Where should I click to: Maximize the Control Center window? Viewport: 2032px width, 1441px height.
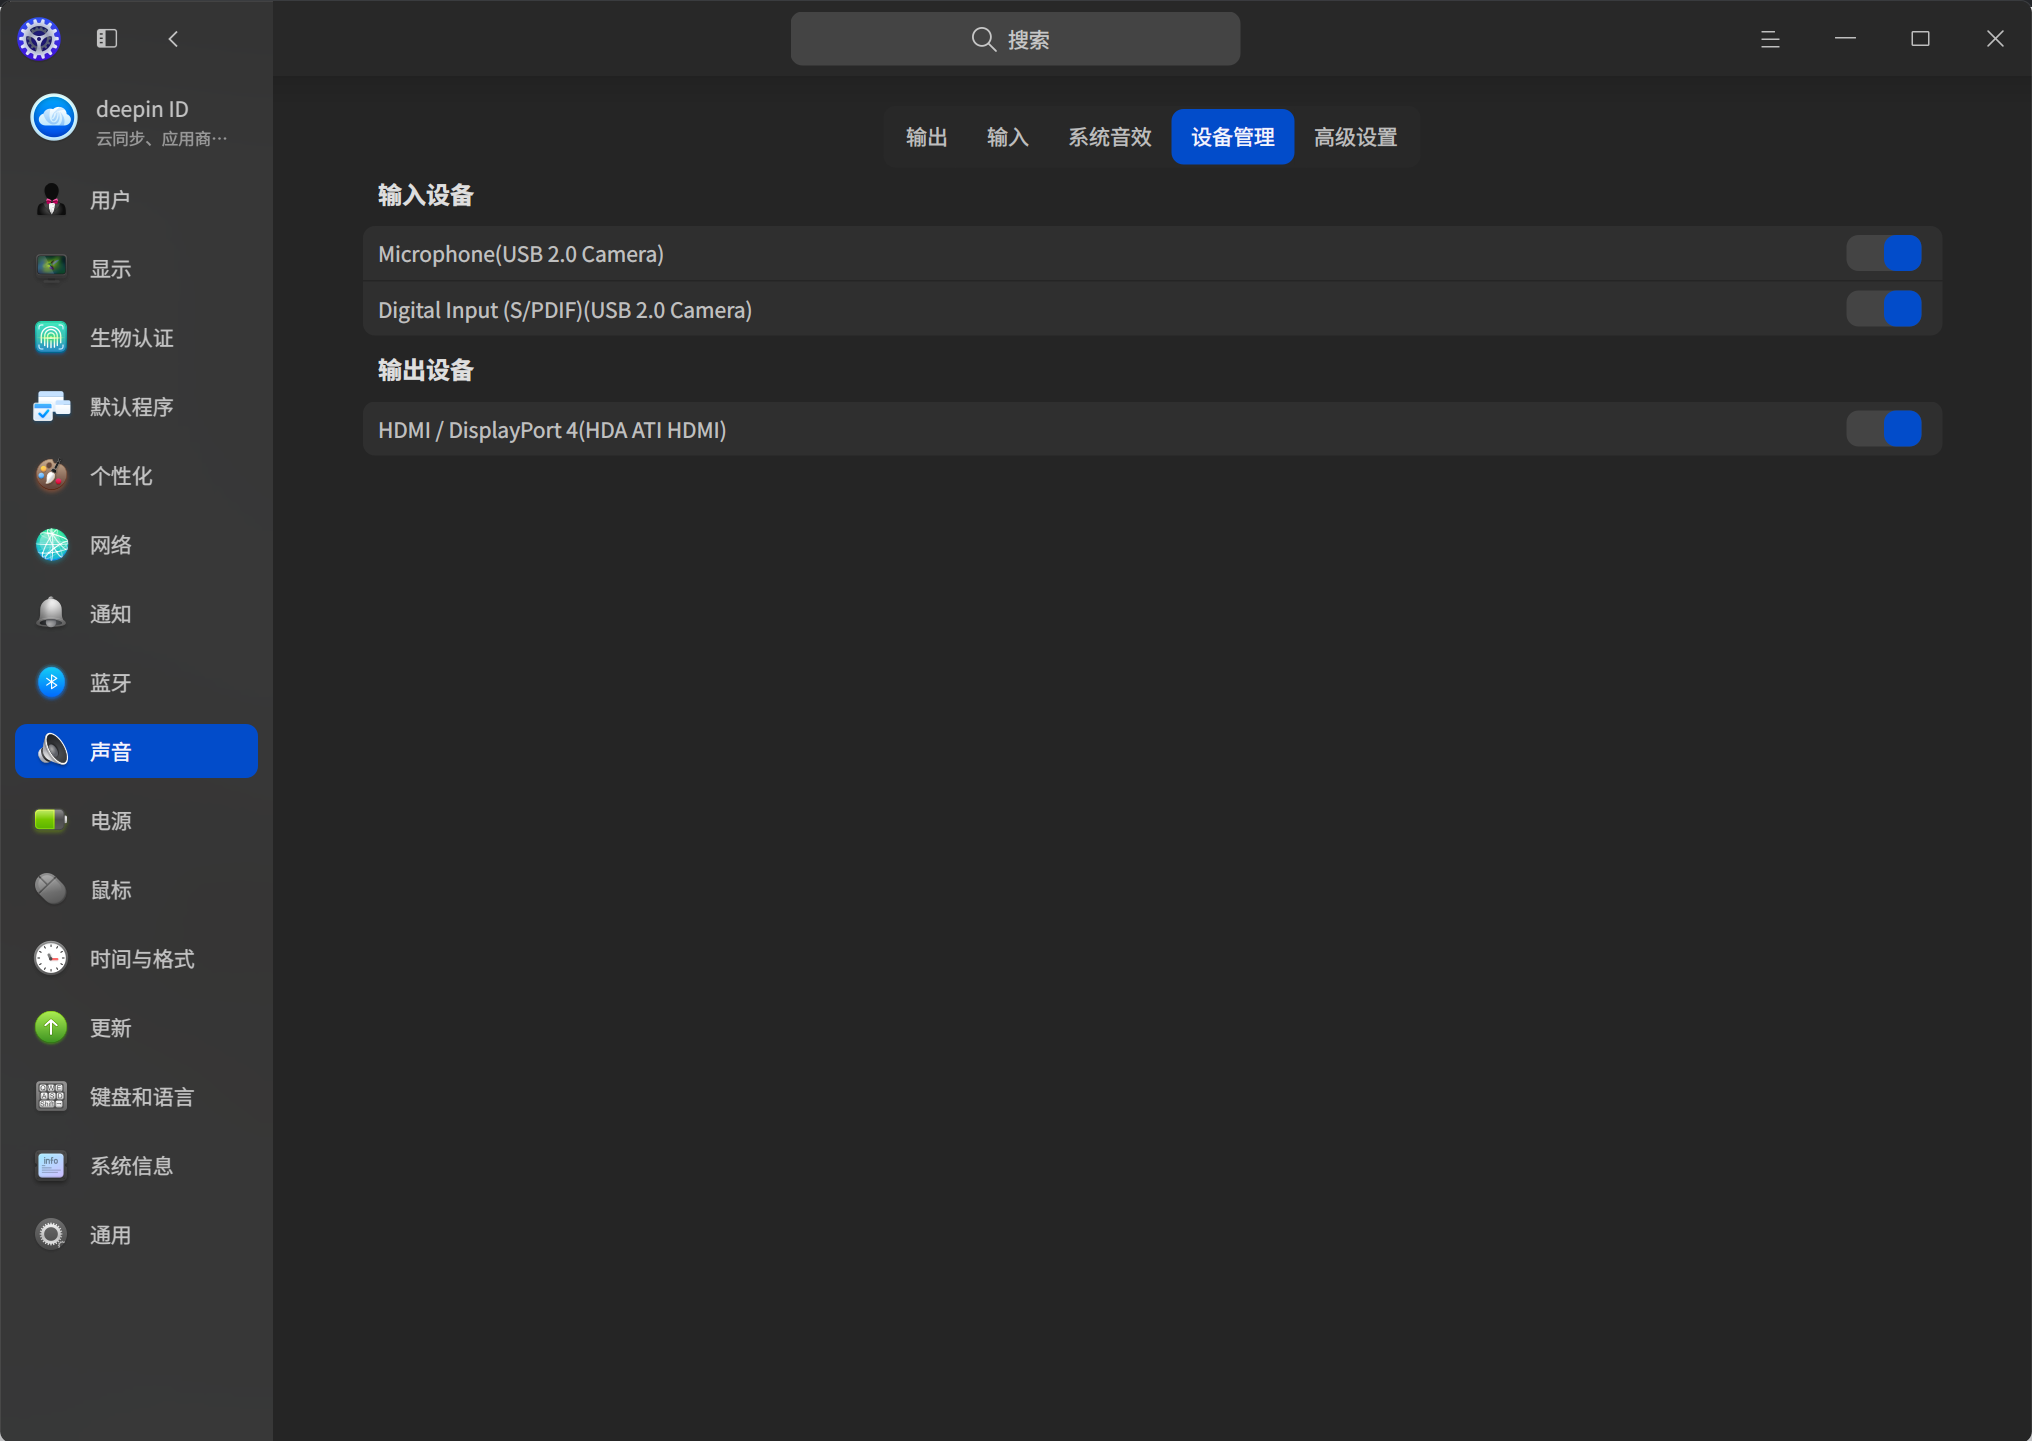pyautogui.click(x=1920, y=38)
